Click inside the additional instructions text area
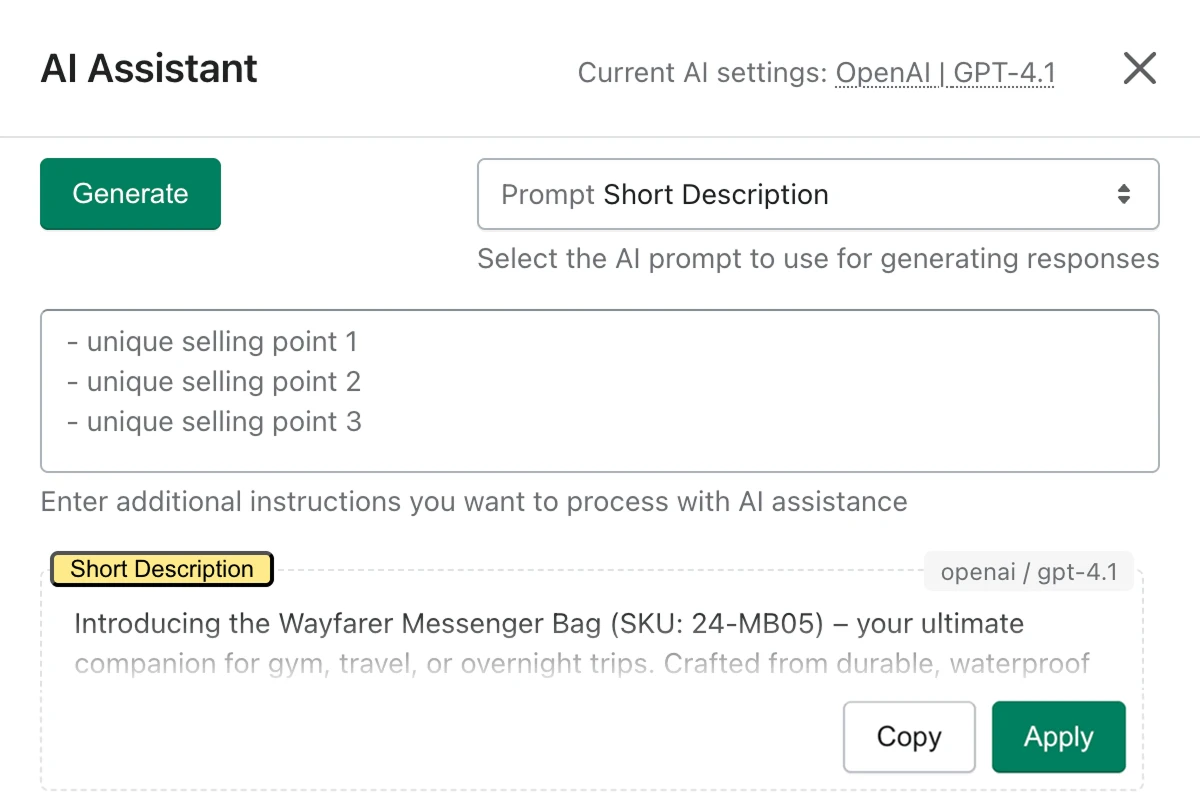This screenshot has height=800, width=1200. point(600,390)
